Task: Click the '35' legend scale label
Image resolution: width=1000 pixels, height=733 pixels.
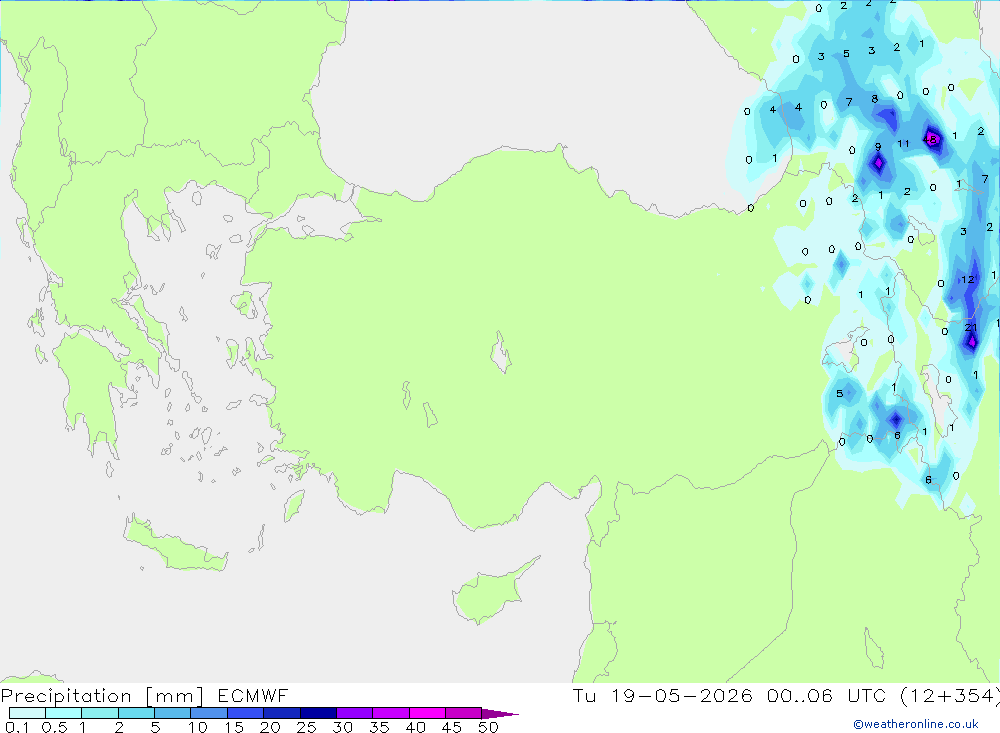Action: point(379,727)
